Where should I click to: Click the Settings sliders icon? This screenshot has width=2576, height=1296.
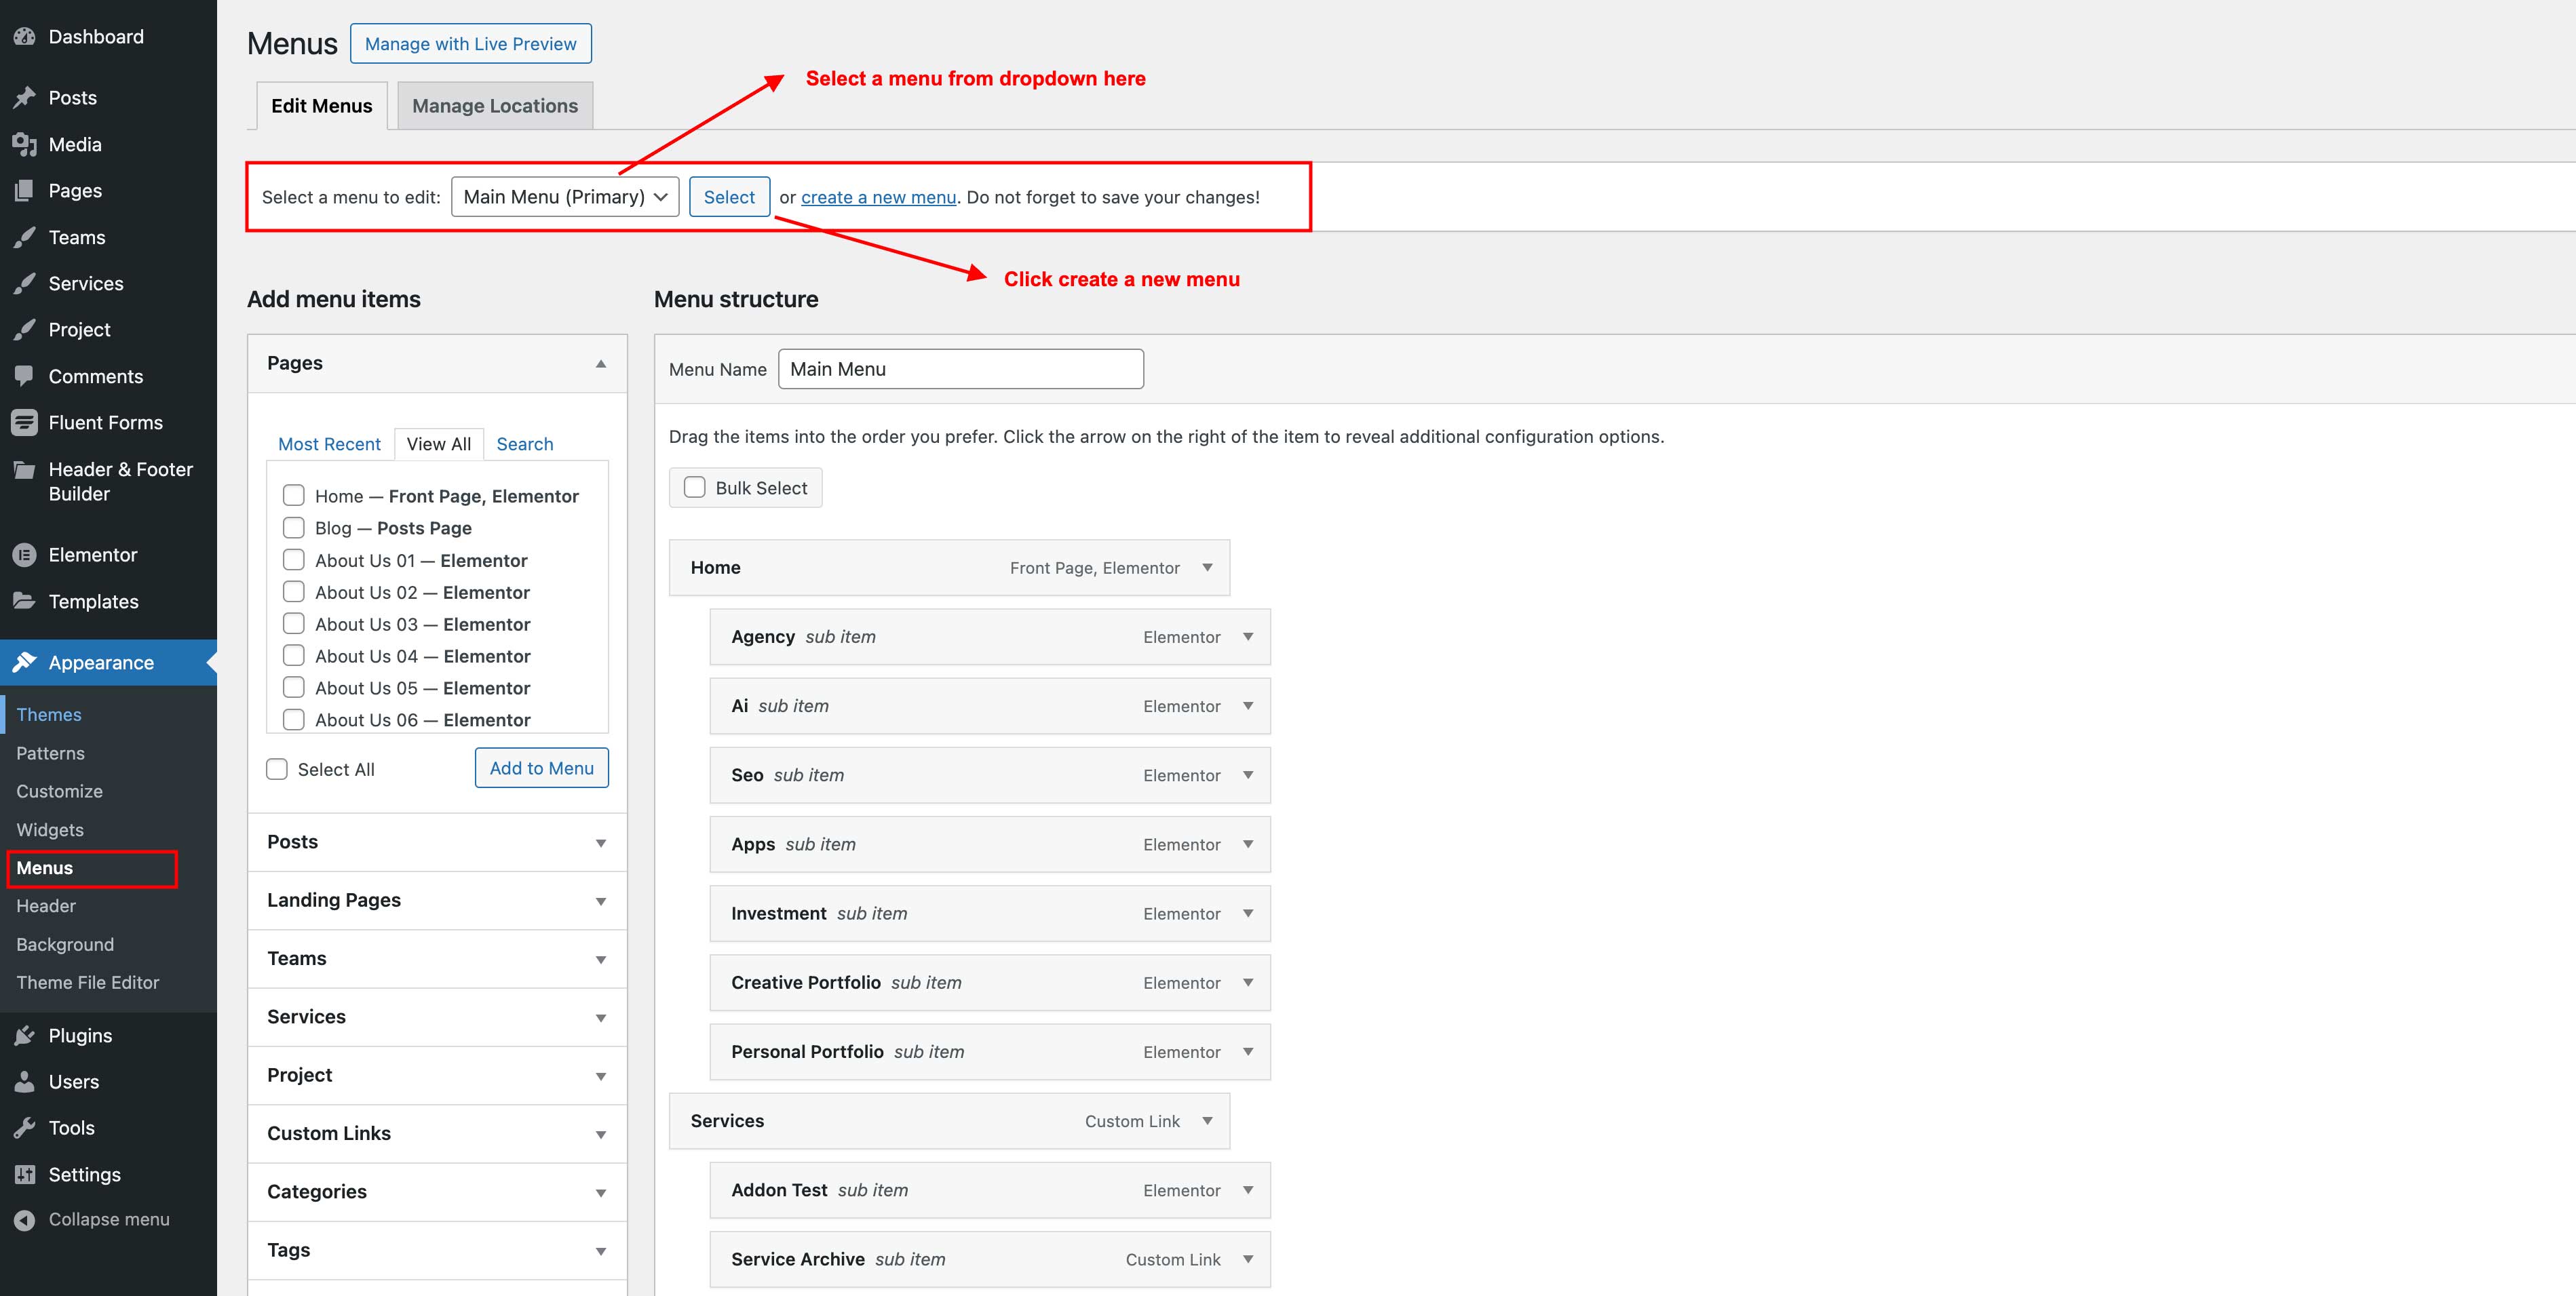(x=25, y=1175)
